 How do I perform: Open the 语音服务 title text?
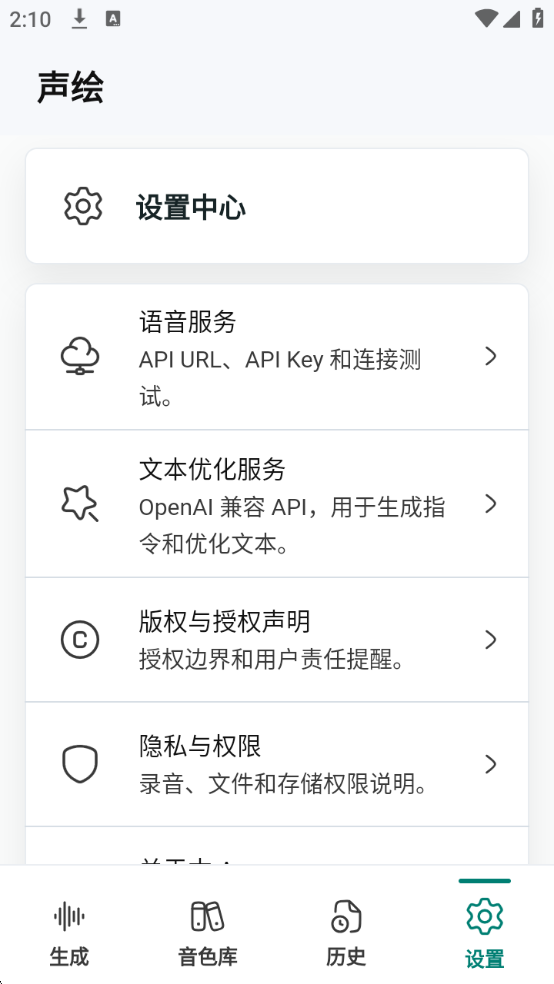click(x=188, y=322)
